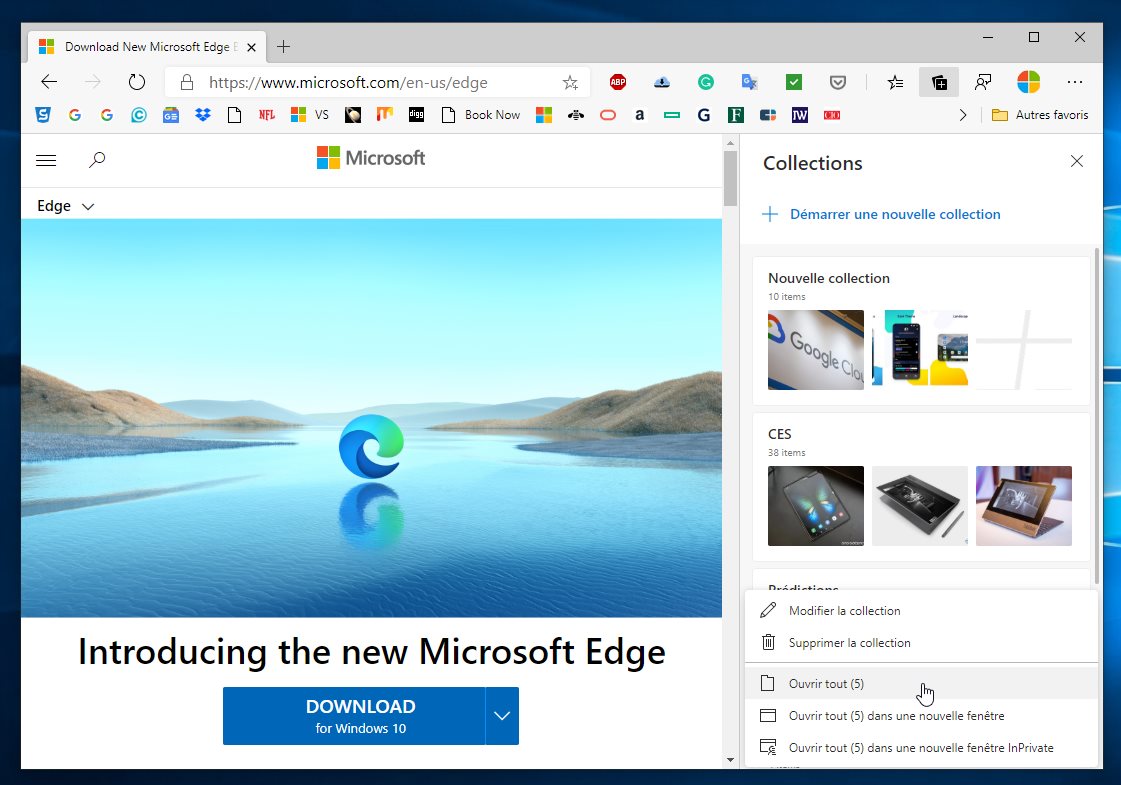Open the Book Now bookmark

coord(481,114)
